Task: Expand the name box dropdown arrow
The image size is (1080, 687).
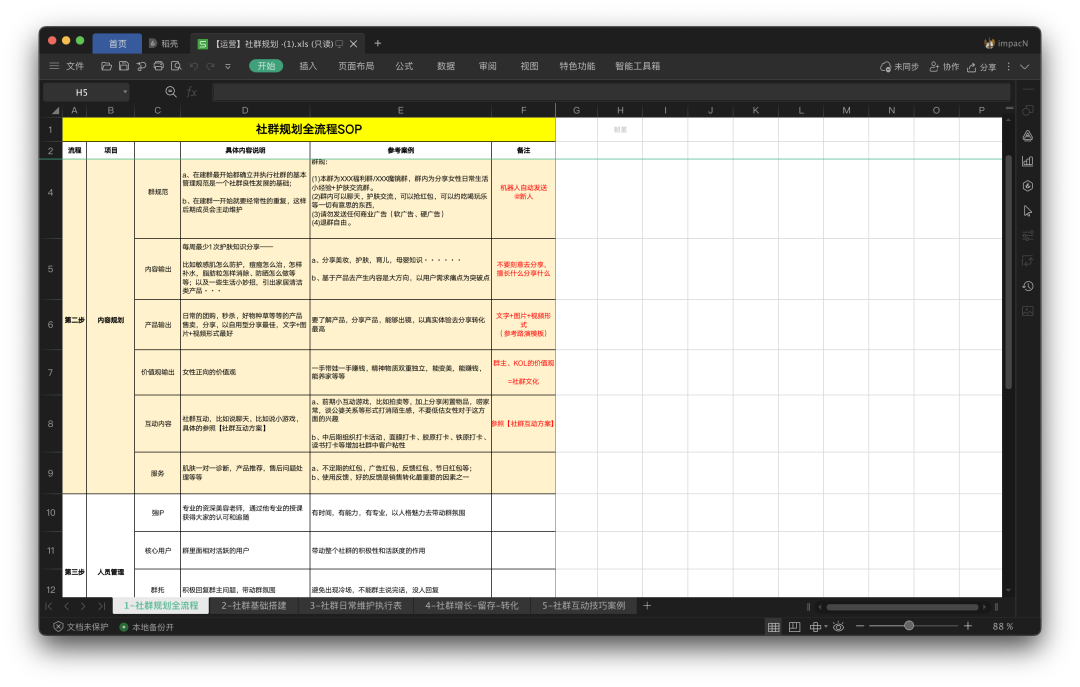Action: tap(125, 92)
